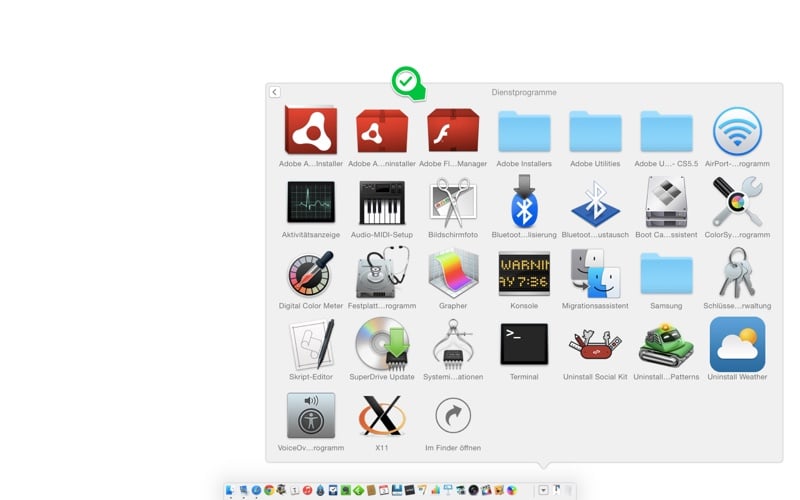Launch Migrationsassistent
Viewport: 800px width, 500px height.
click(595, 273)
